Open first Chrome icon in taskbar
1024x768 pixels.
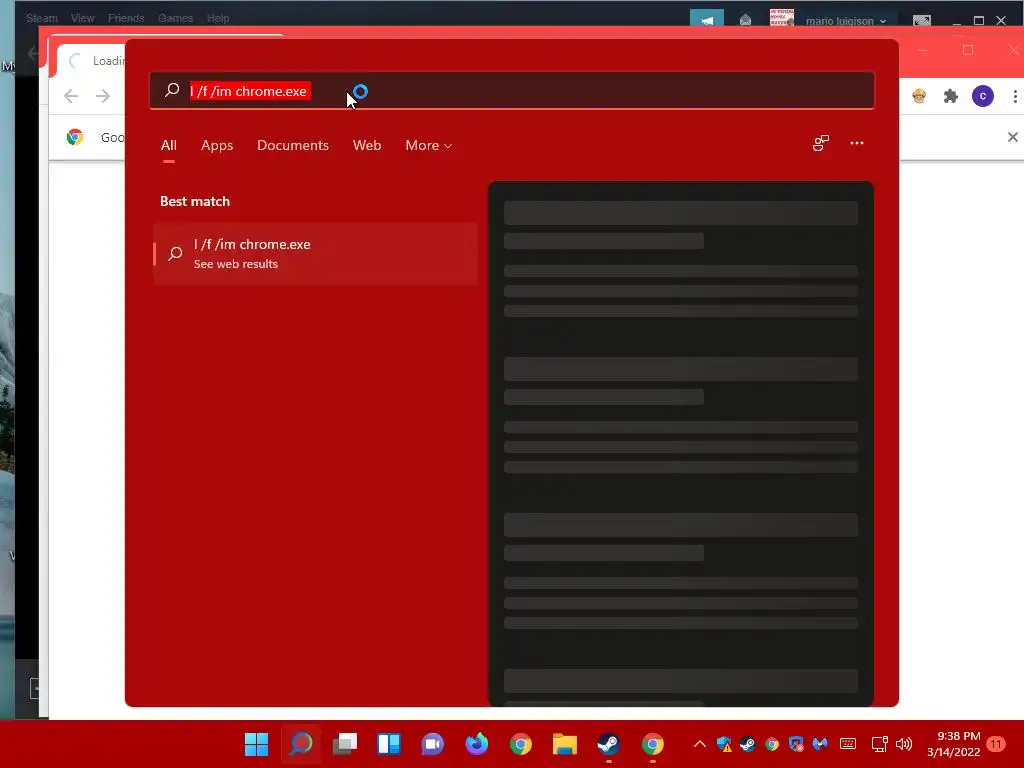coord(520,744)
